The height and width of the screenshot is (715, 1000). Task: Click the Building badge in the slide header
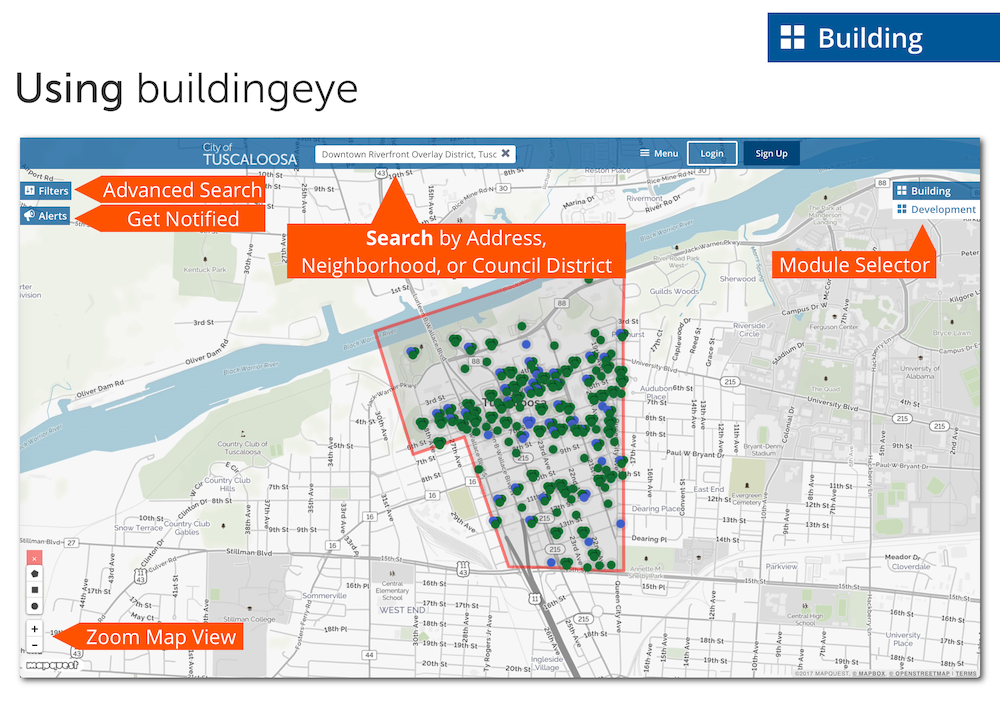[883, 38]
